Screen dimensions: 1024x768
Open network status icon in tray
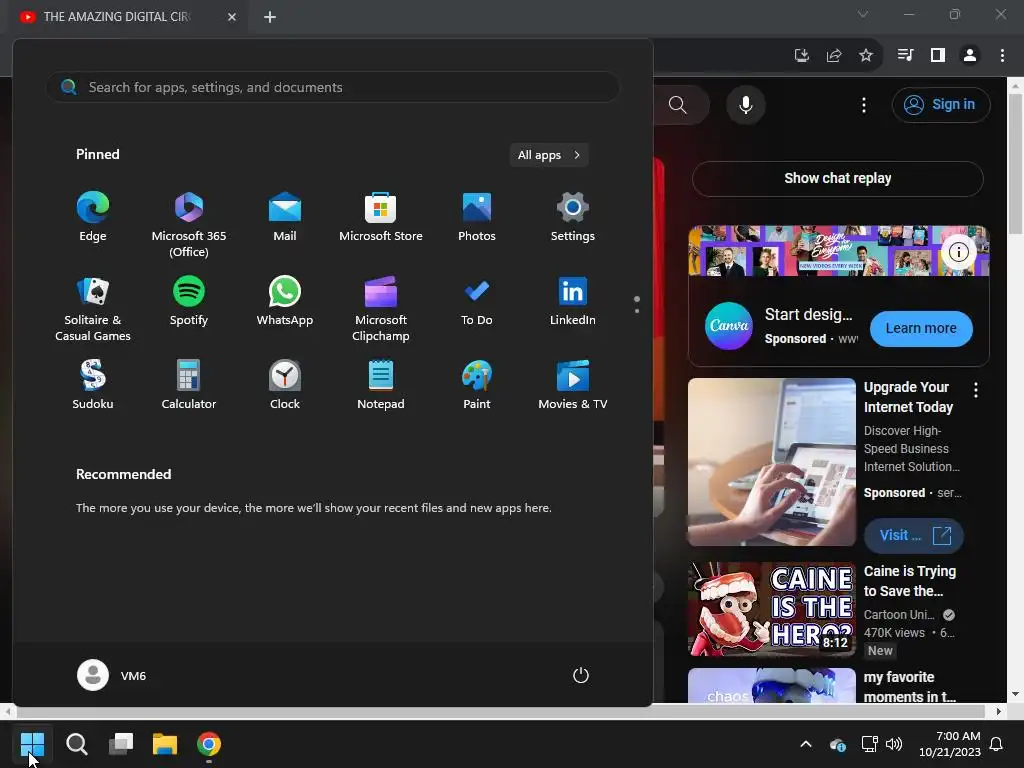coord(869,744)
